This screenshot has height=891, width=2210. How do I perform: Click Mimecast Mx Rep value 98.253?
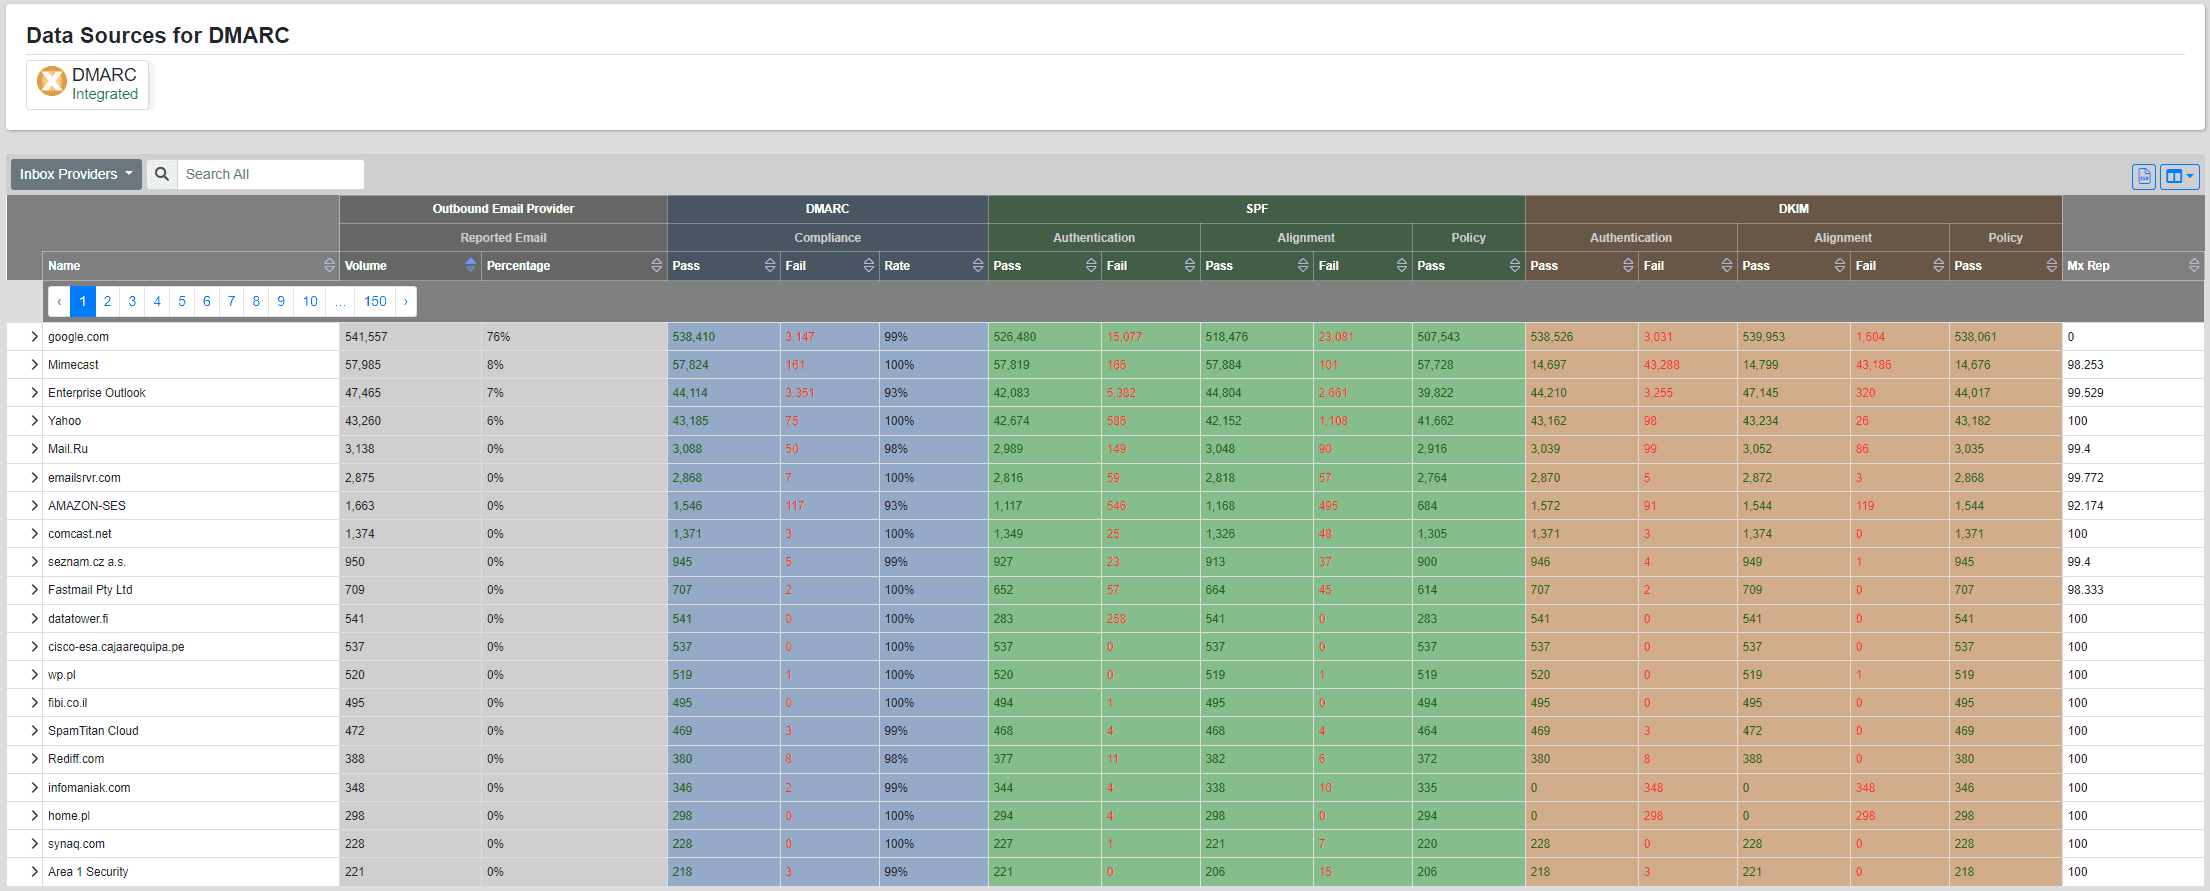pos(2085,365)
